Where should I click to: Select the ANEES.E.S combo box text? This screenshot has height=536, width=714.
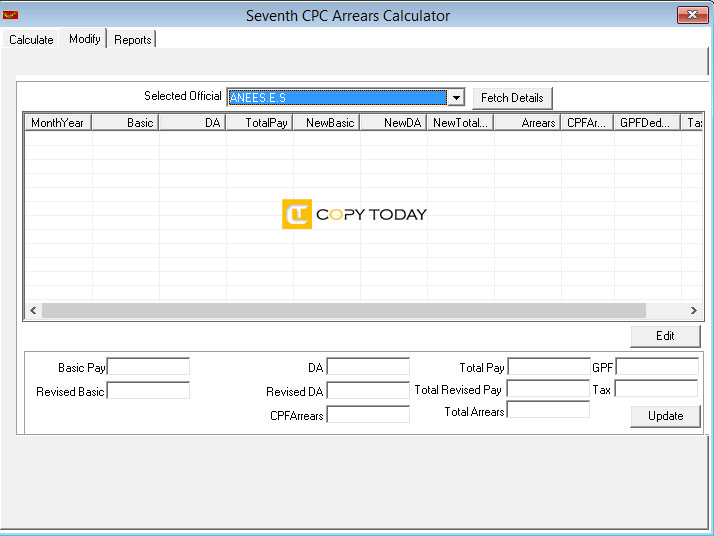coord(337,97)
